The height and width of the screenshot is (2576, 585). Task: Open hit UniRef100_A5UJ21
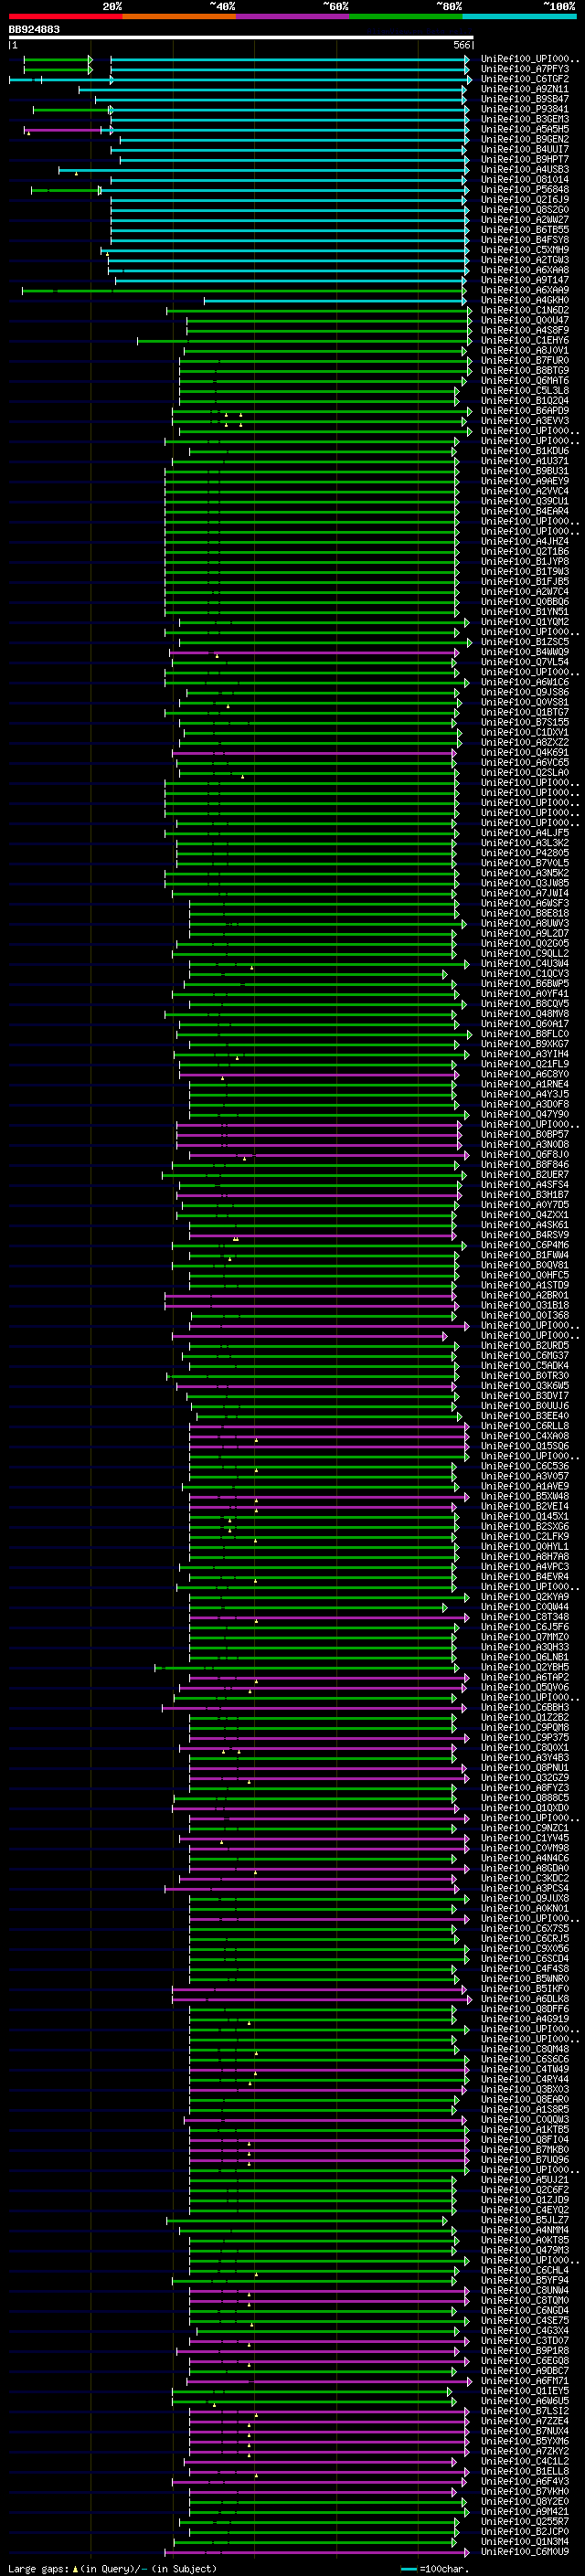[x=525, y=2179]
